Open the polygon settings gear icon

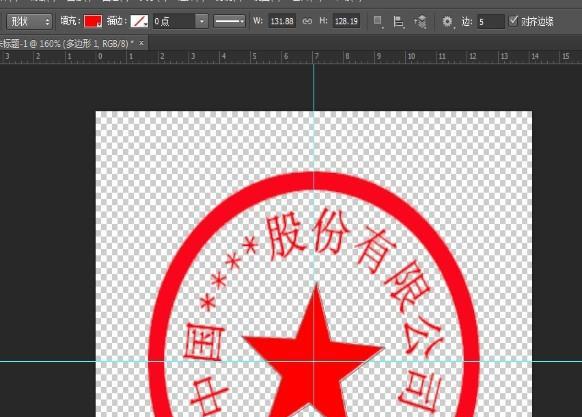[448, 22]
